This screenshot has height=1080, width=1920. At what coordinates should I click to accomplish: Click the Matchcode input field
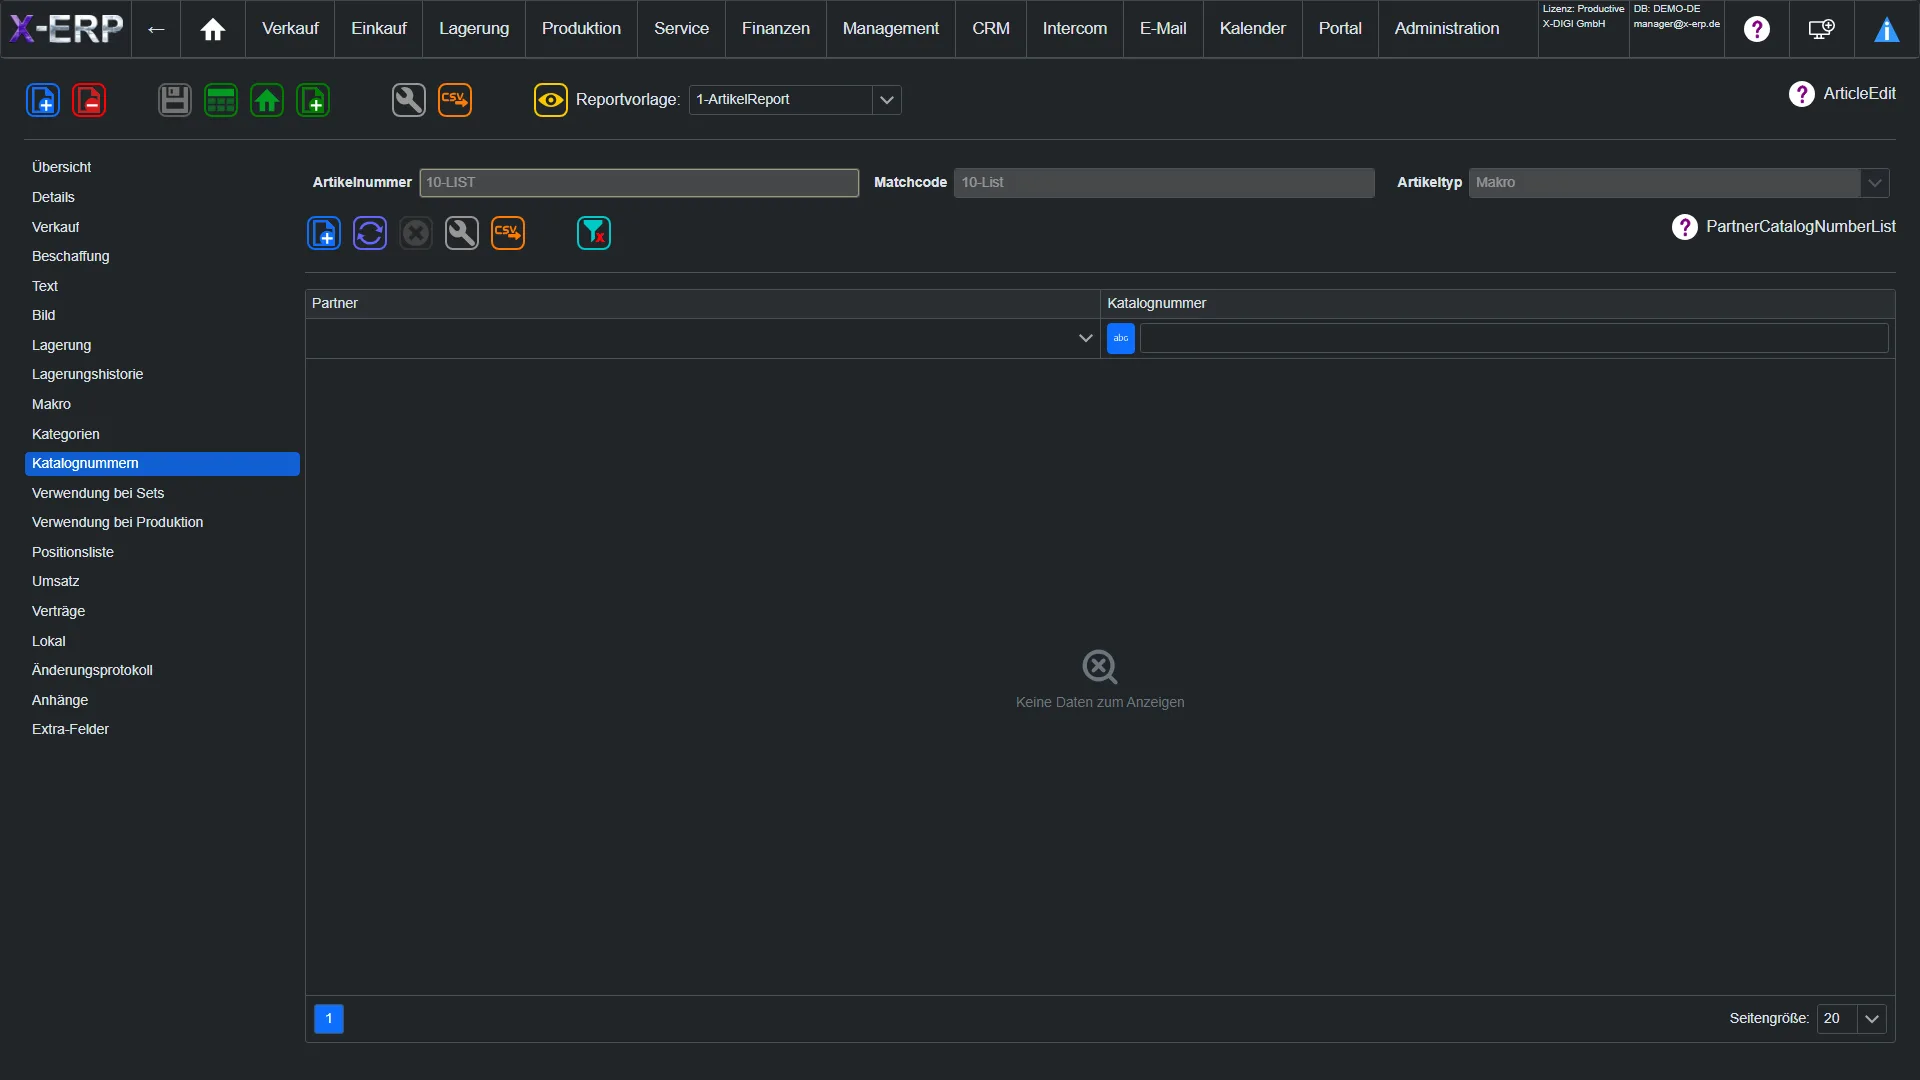[x=1164, y=183]
